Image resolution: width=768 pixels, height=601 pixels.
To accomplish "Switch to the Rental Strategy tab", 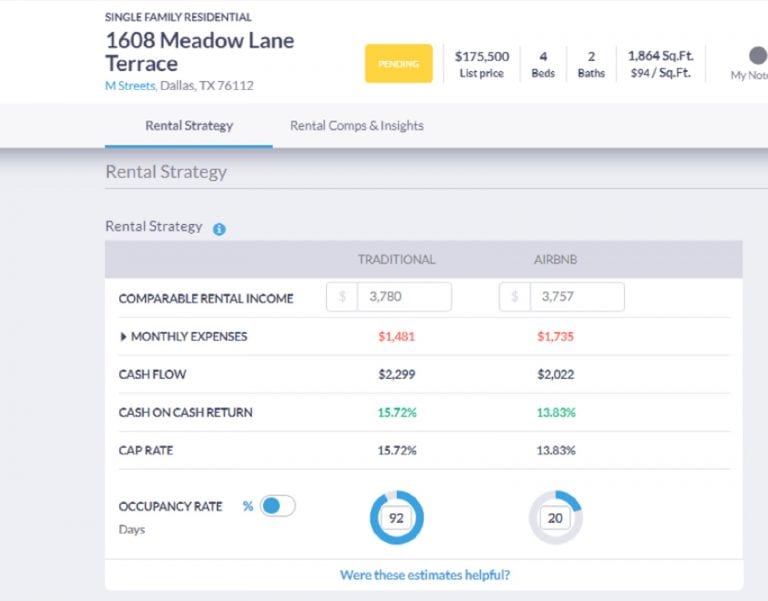I will coord(189,126).
